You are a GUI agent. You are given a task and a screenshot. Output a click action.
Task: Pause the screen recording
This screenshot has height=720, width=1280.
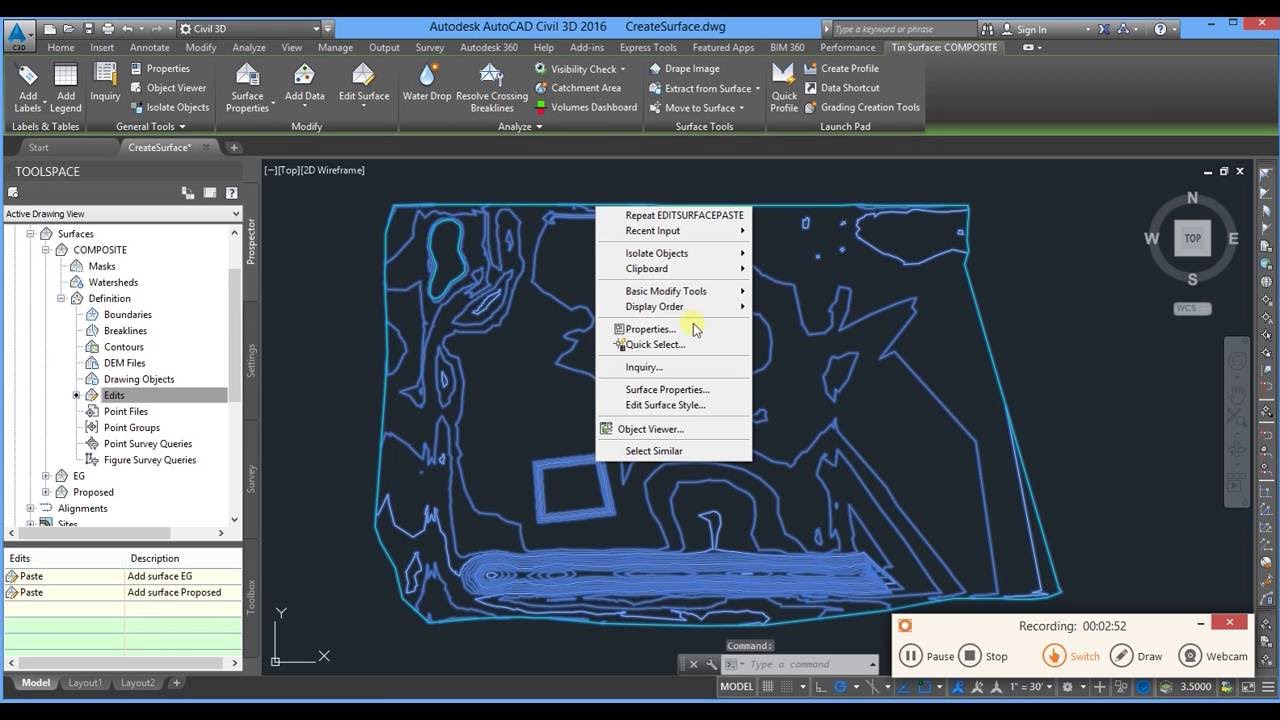point(927,656)
